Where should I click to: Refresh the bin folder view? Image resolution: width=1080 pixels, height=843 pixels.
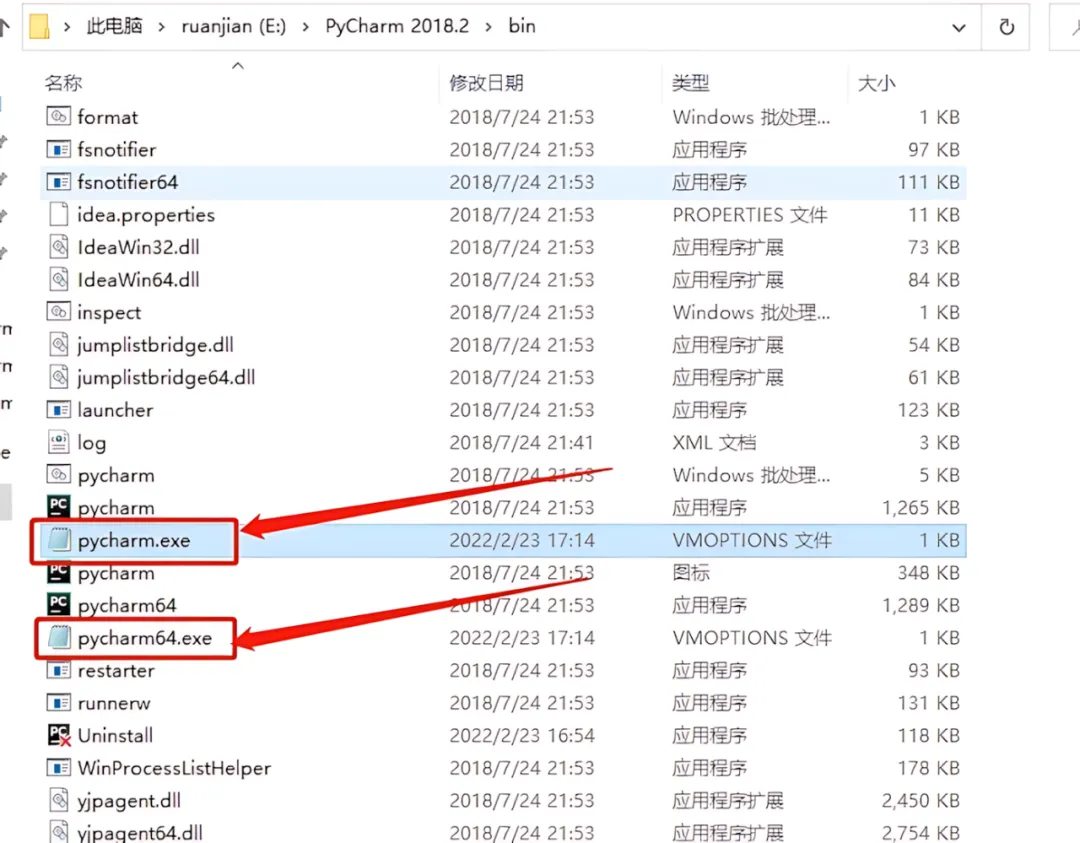tap(1006, 27)
